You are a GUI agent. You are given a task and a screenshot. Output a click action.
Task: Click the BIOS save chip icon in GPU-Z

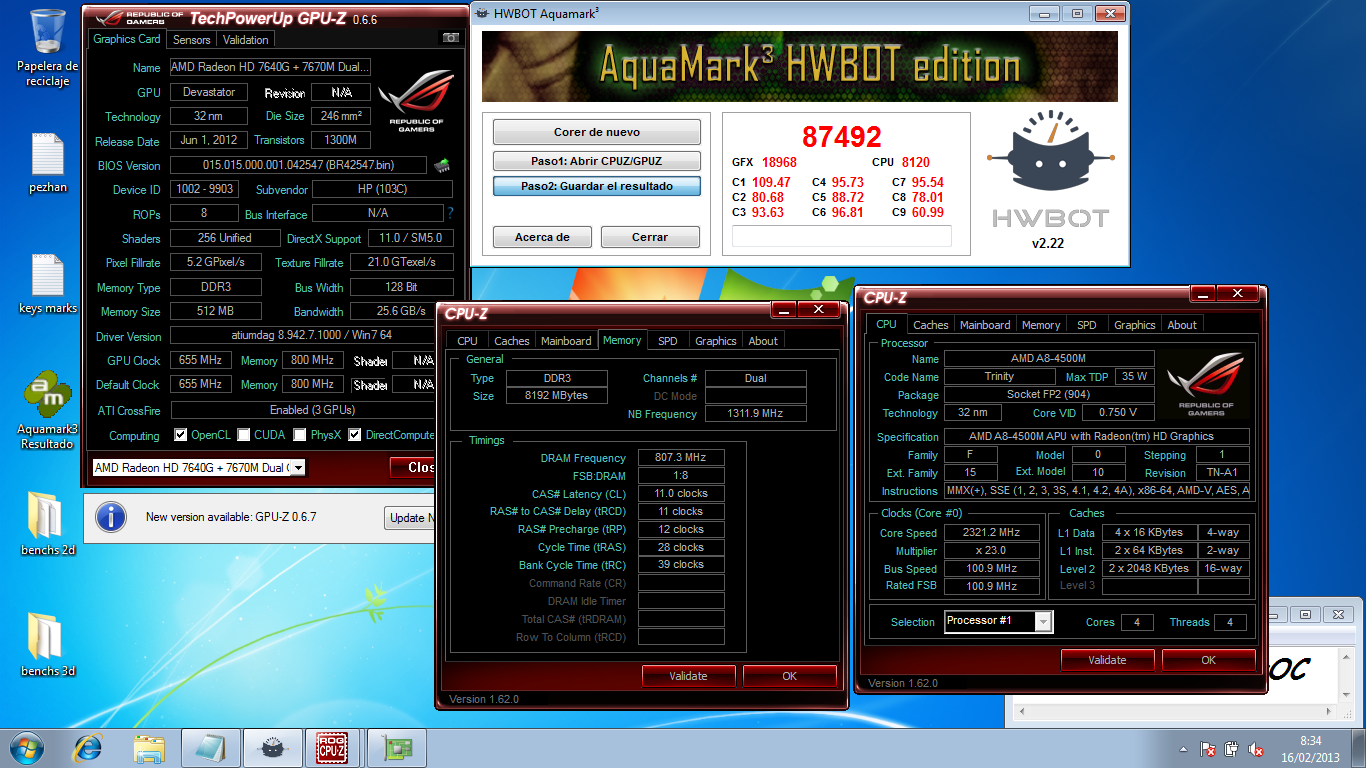pos(441,164)
